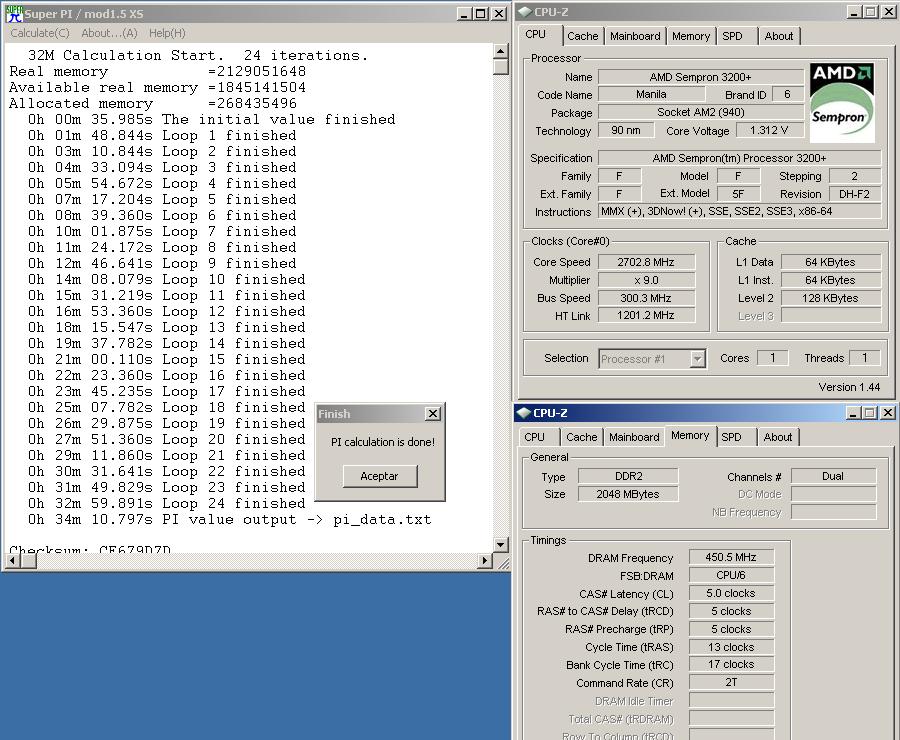This screenshot has height=740, width=900.
Task: Click the Package field 'Socket AM2 (940)'
Action: (700, 113)
